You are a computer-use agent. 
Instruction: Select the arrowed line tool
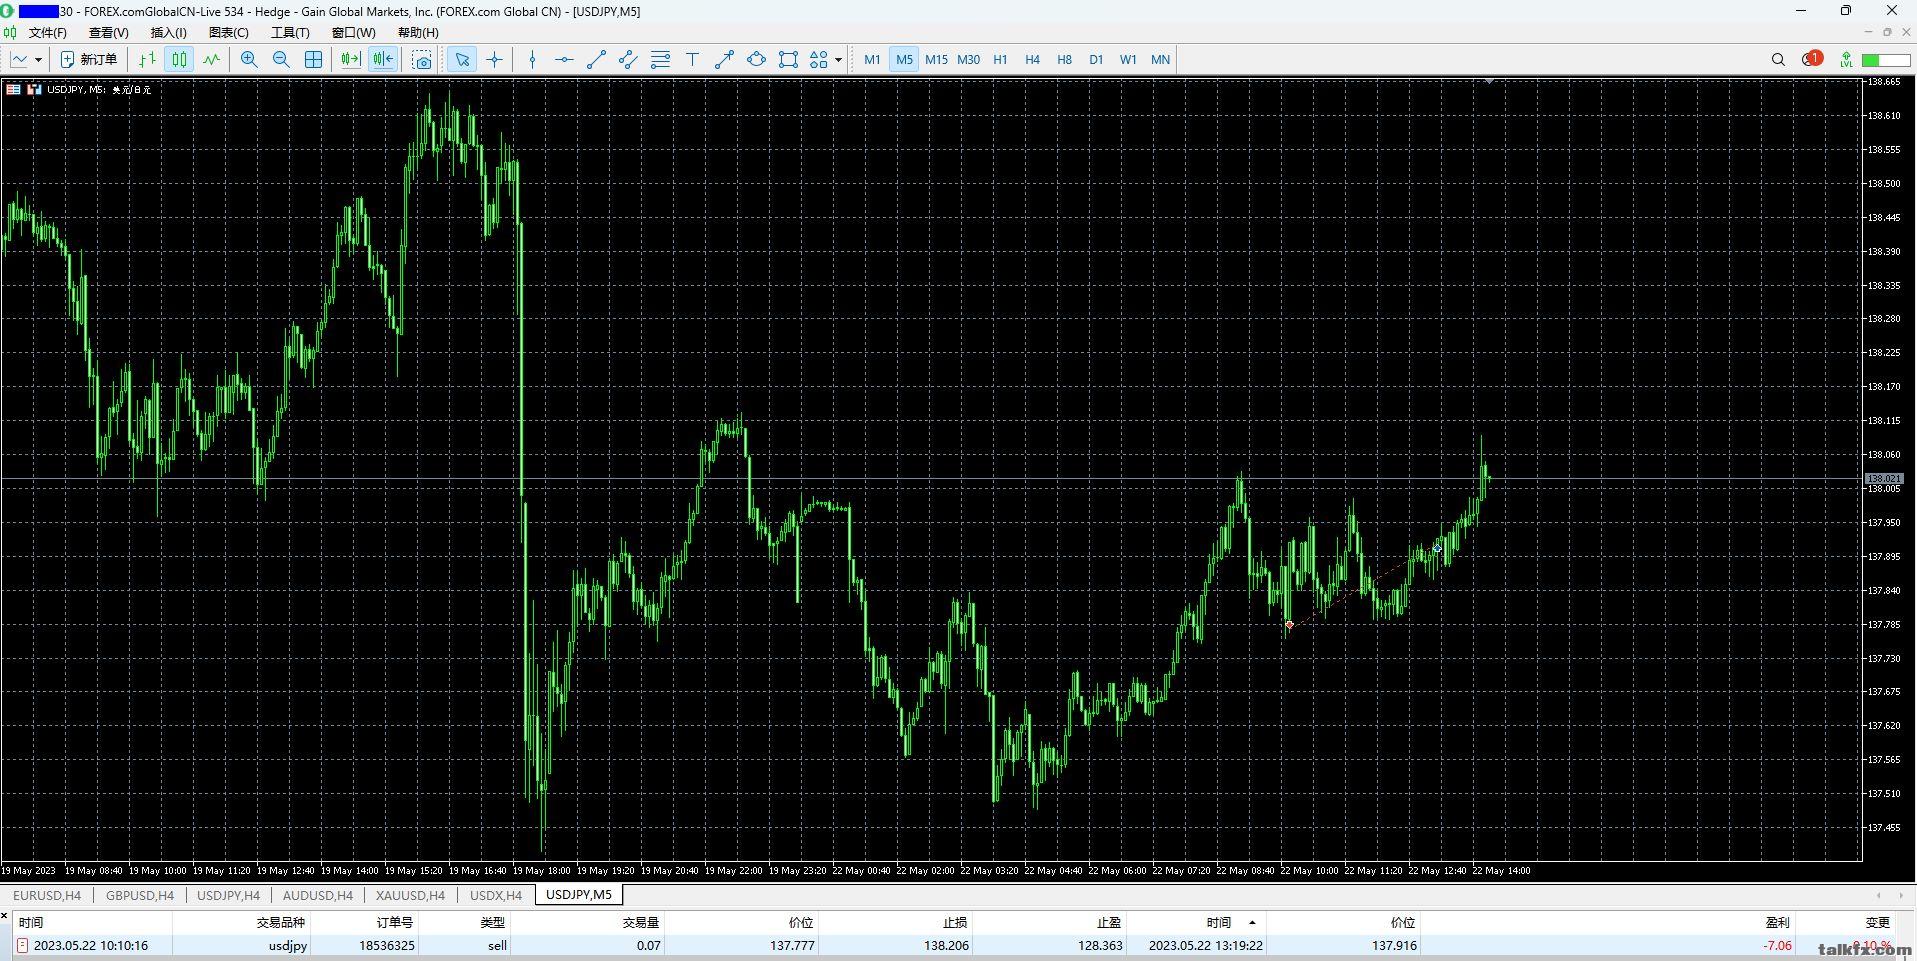click(x=724, y=60)
